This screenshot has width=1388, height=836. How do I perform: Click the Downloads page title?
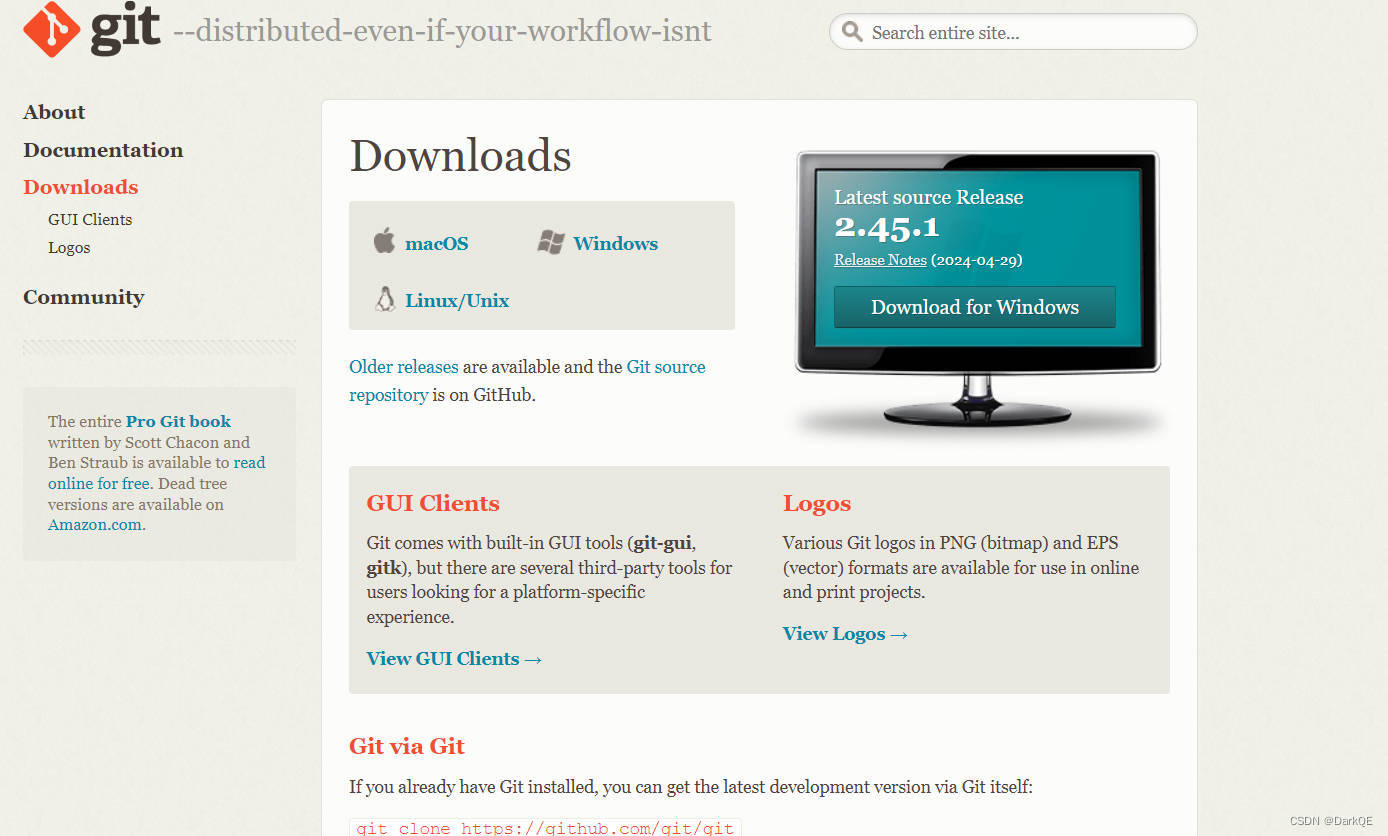(460, 156)
